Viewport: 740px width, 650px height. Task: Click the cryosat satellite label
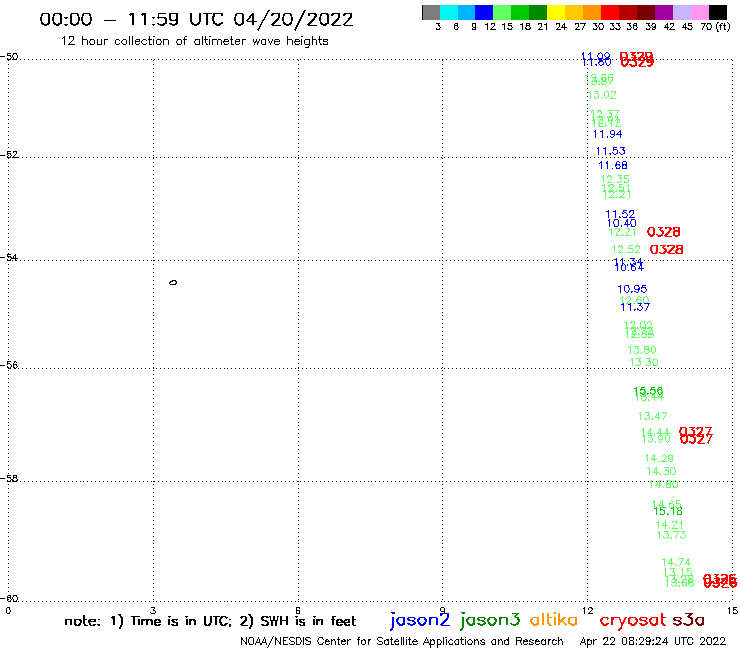[633, 620]
